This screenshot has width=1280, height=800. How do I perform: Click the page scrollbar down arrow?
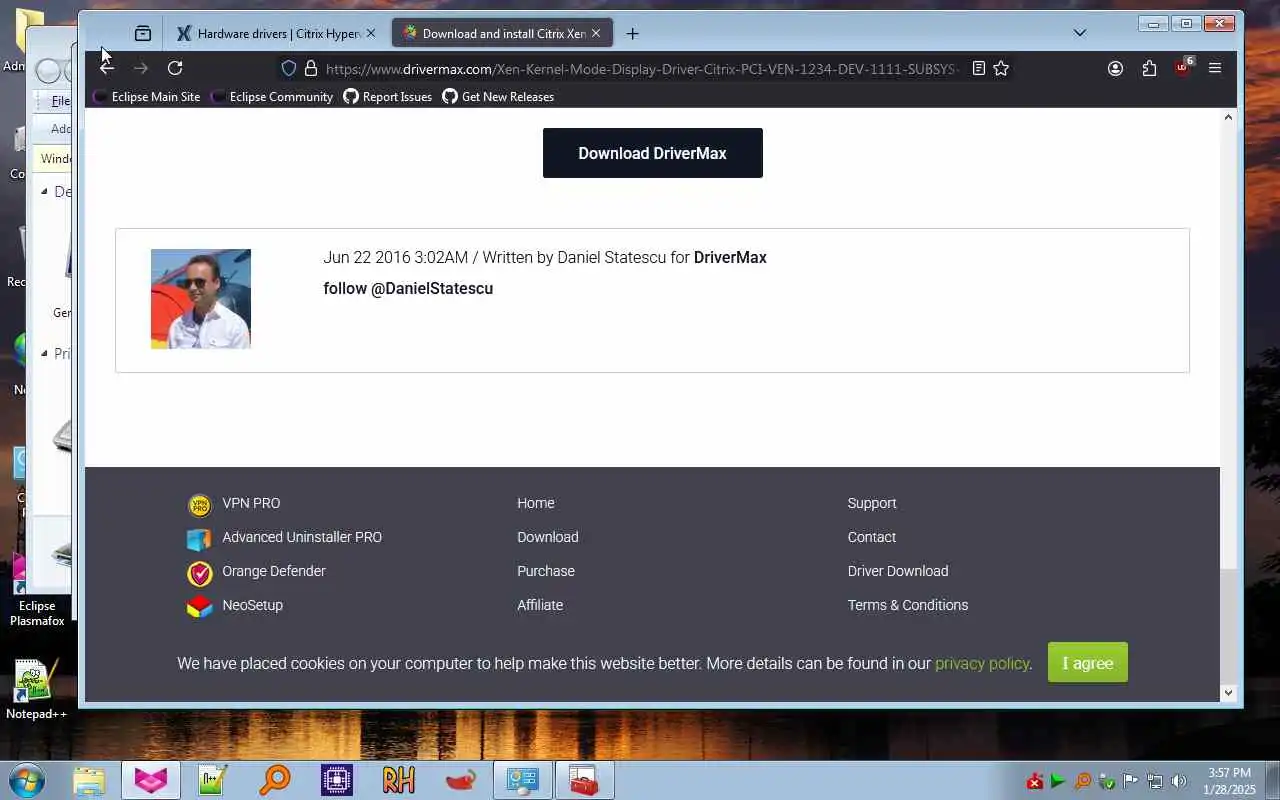point(1229,693)
